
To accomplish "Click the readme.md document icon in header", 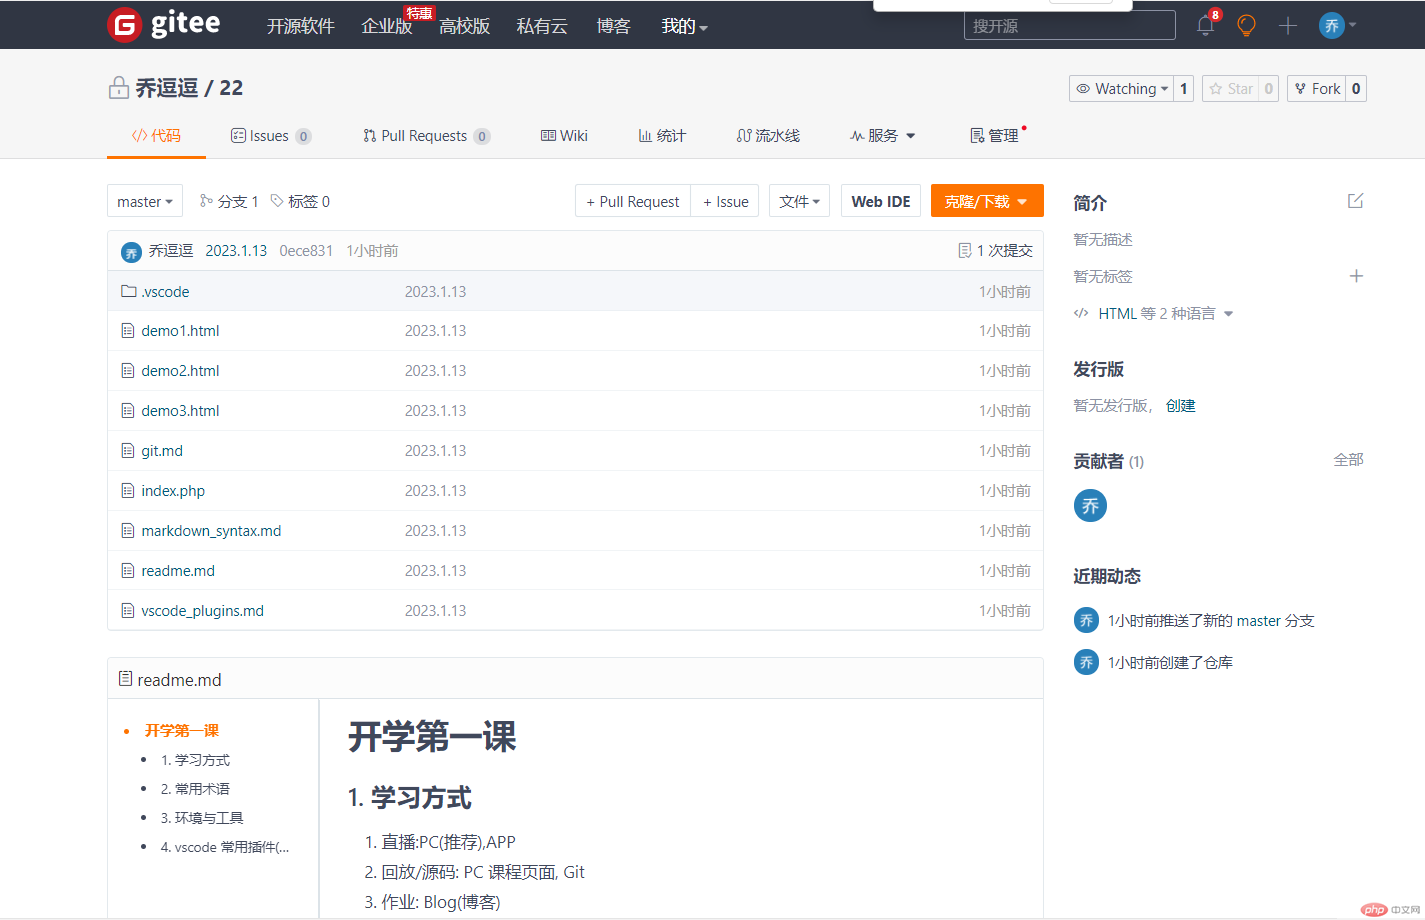I will pyautogui.click(x=125, y=679).
